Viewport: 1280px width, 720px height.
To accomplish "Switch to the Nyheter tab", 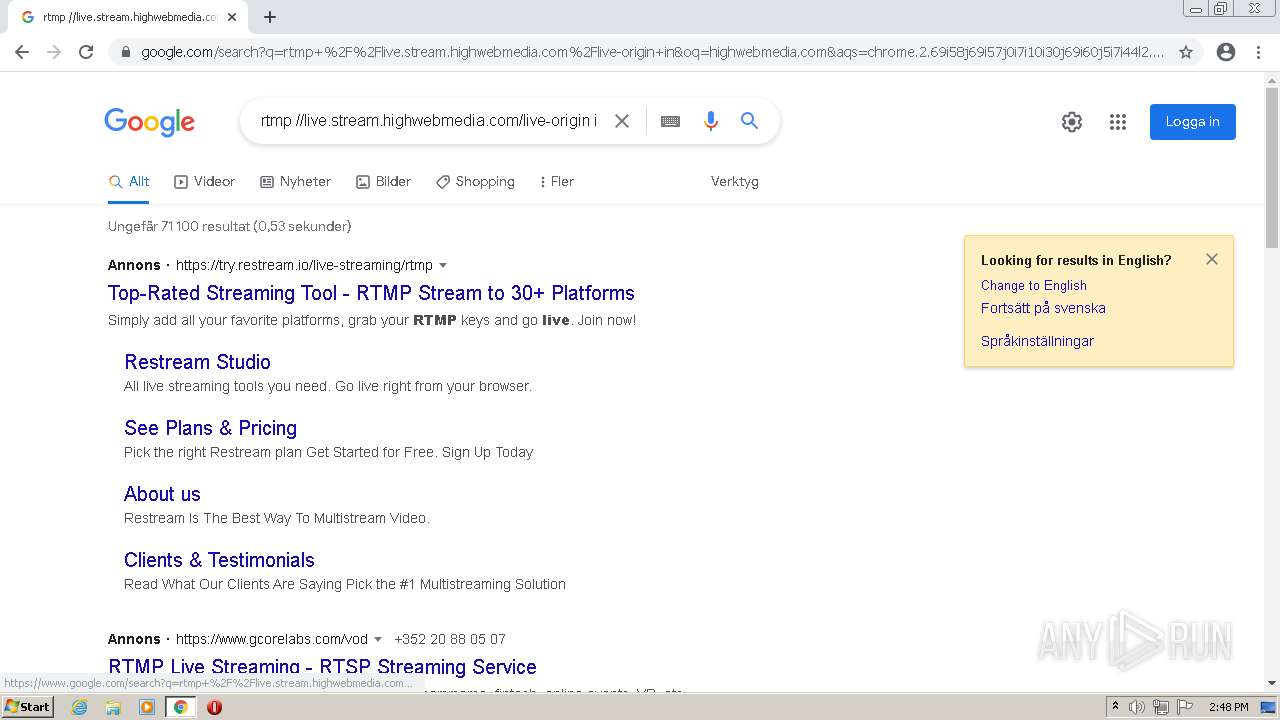I will (x=295, y=182).
